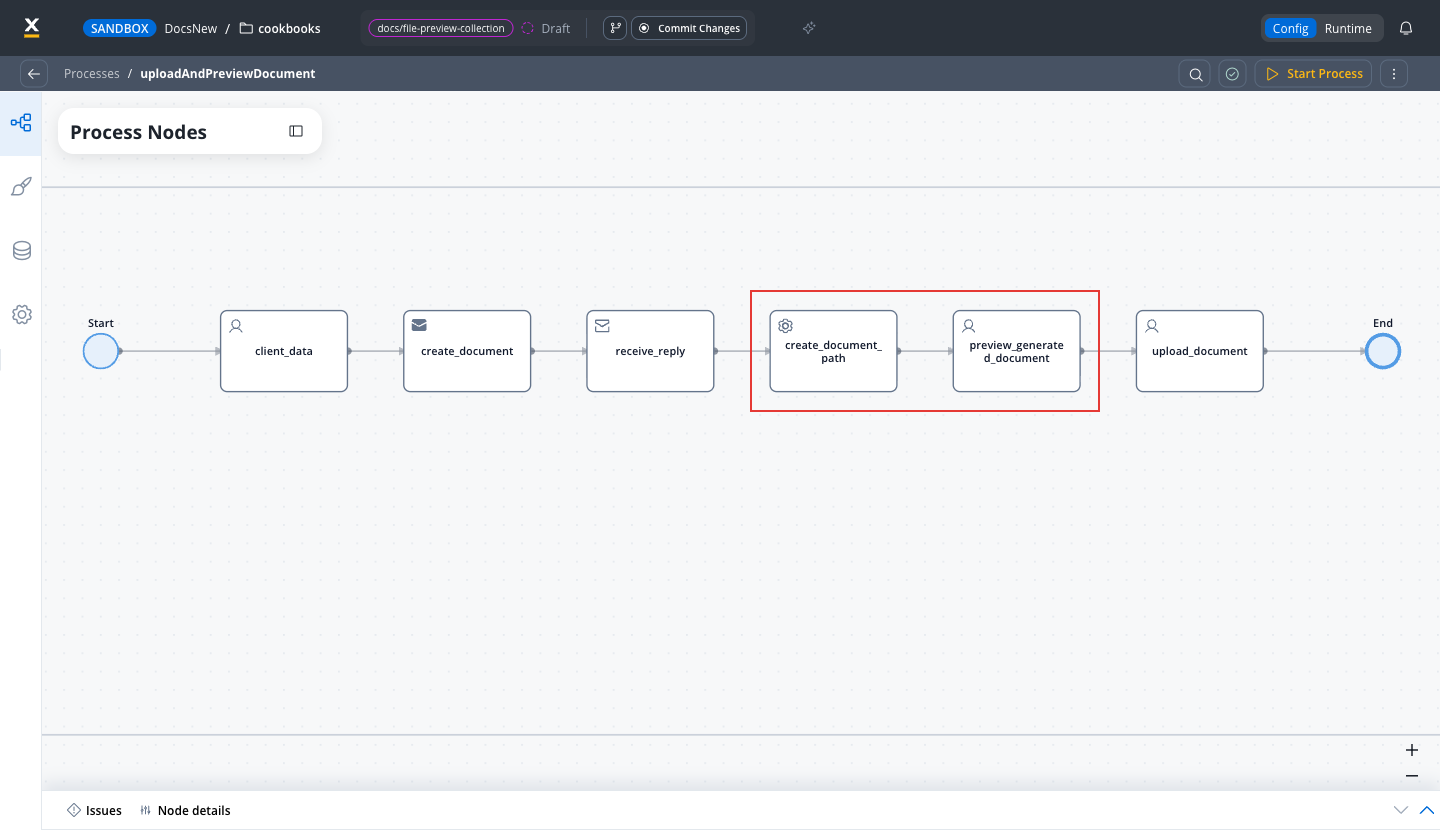Click the uploadAndPreviewDocument process name
The width and height of the screenshot is (1440, 830).
point(228,74)
